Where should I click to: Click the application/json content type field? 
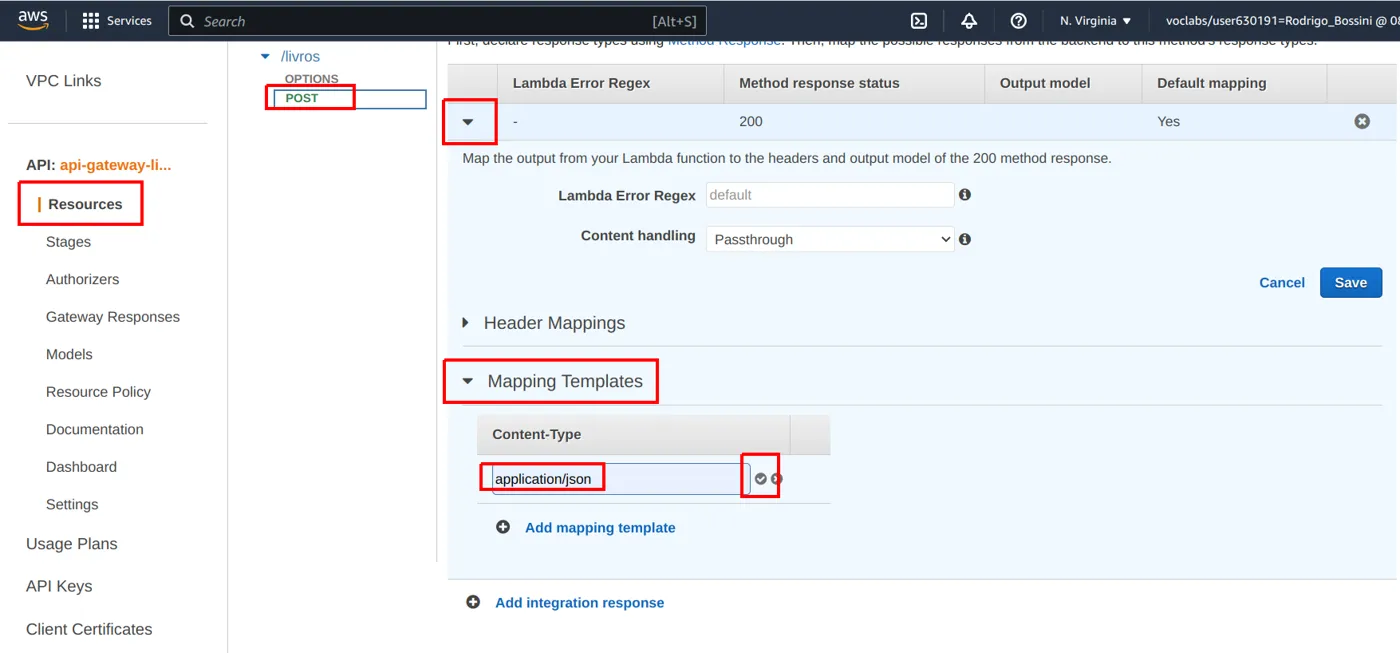pyautogui.click(x=621, y=479)
